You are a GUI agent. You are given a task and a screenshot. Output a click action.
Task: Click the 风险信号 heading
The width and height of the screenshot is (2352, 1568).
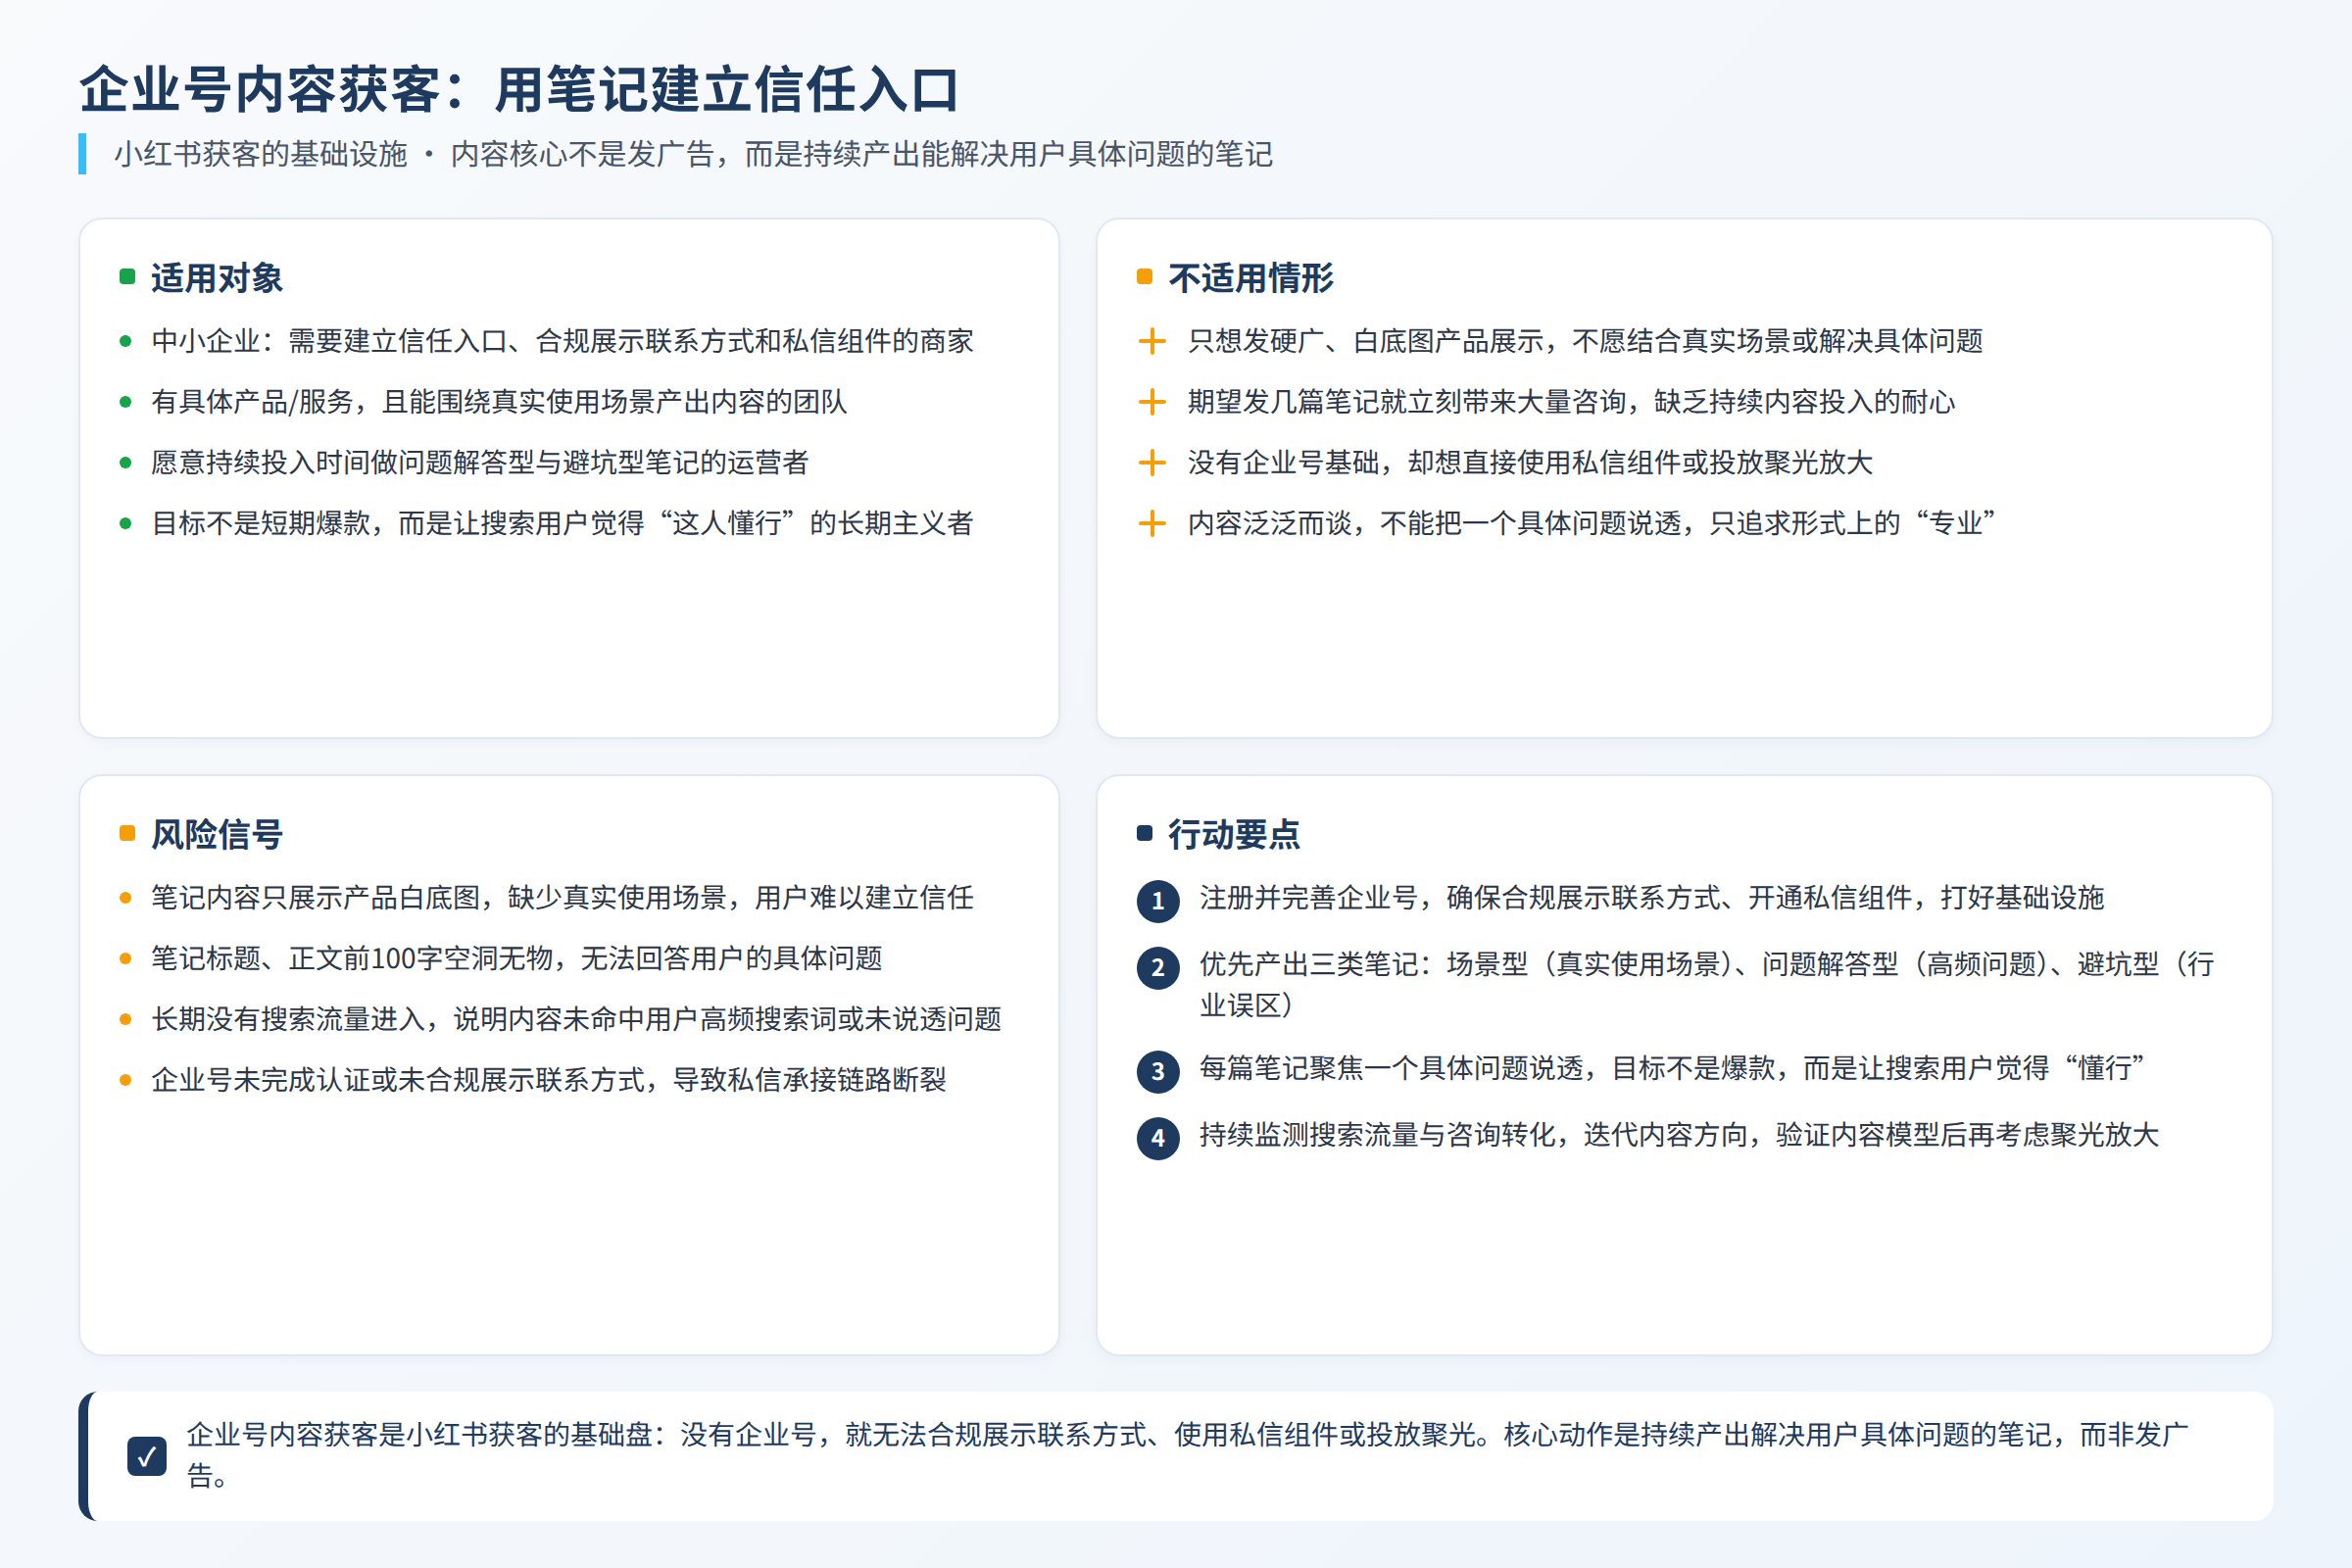coord(217,834)
